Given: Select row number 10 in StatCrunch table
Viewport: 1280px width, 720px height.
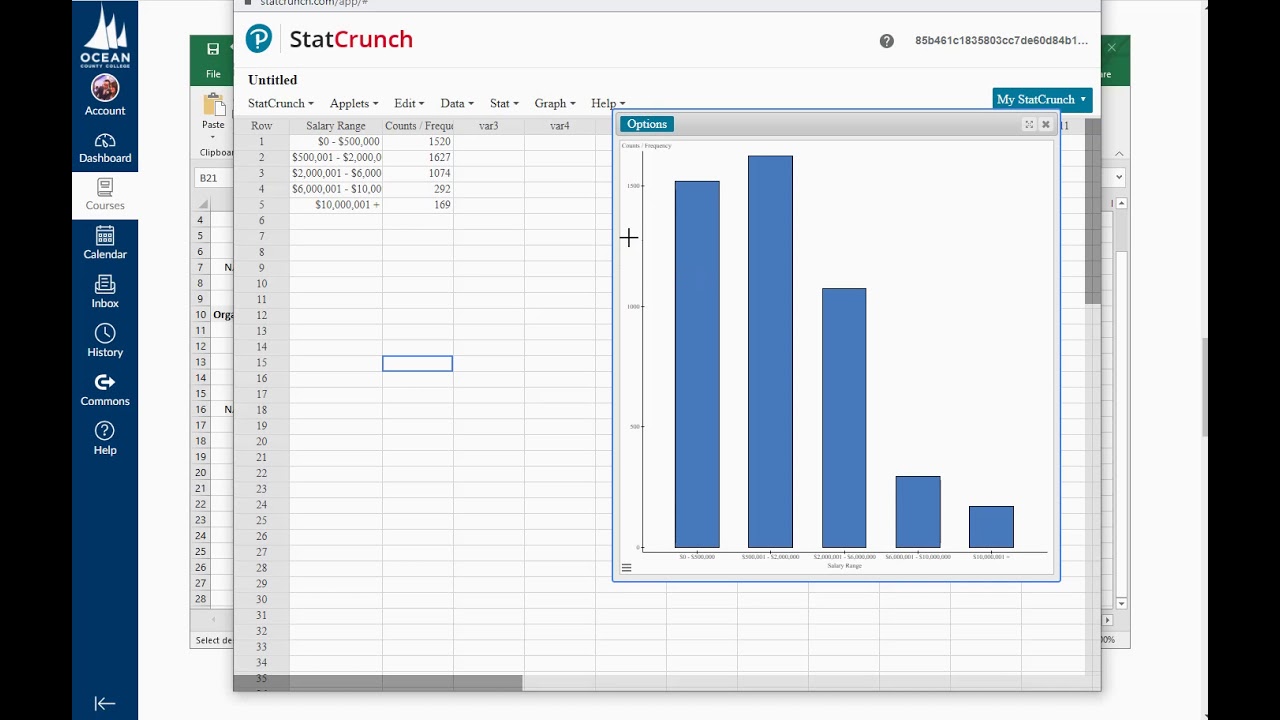Looking at the screenshot, I should [x=262, y=284].
